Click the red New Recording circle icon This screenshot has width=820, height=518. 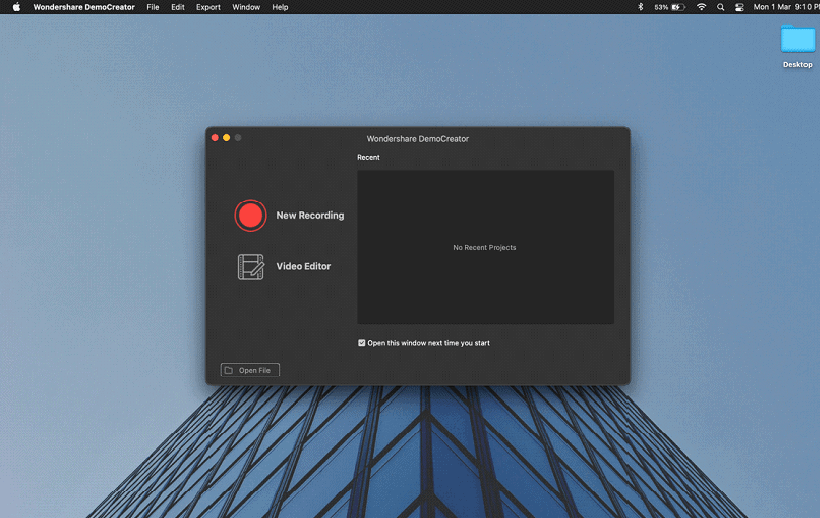pyautogui.click(x=250, y=215)
